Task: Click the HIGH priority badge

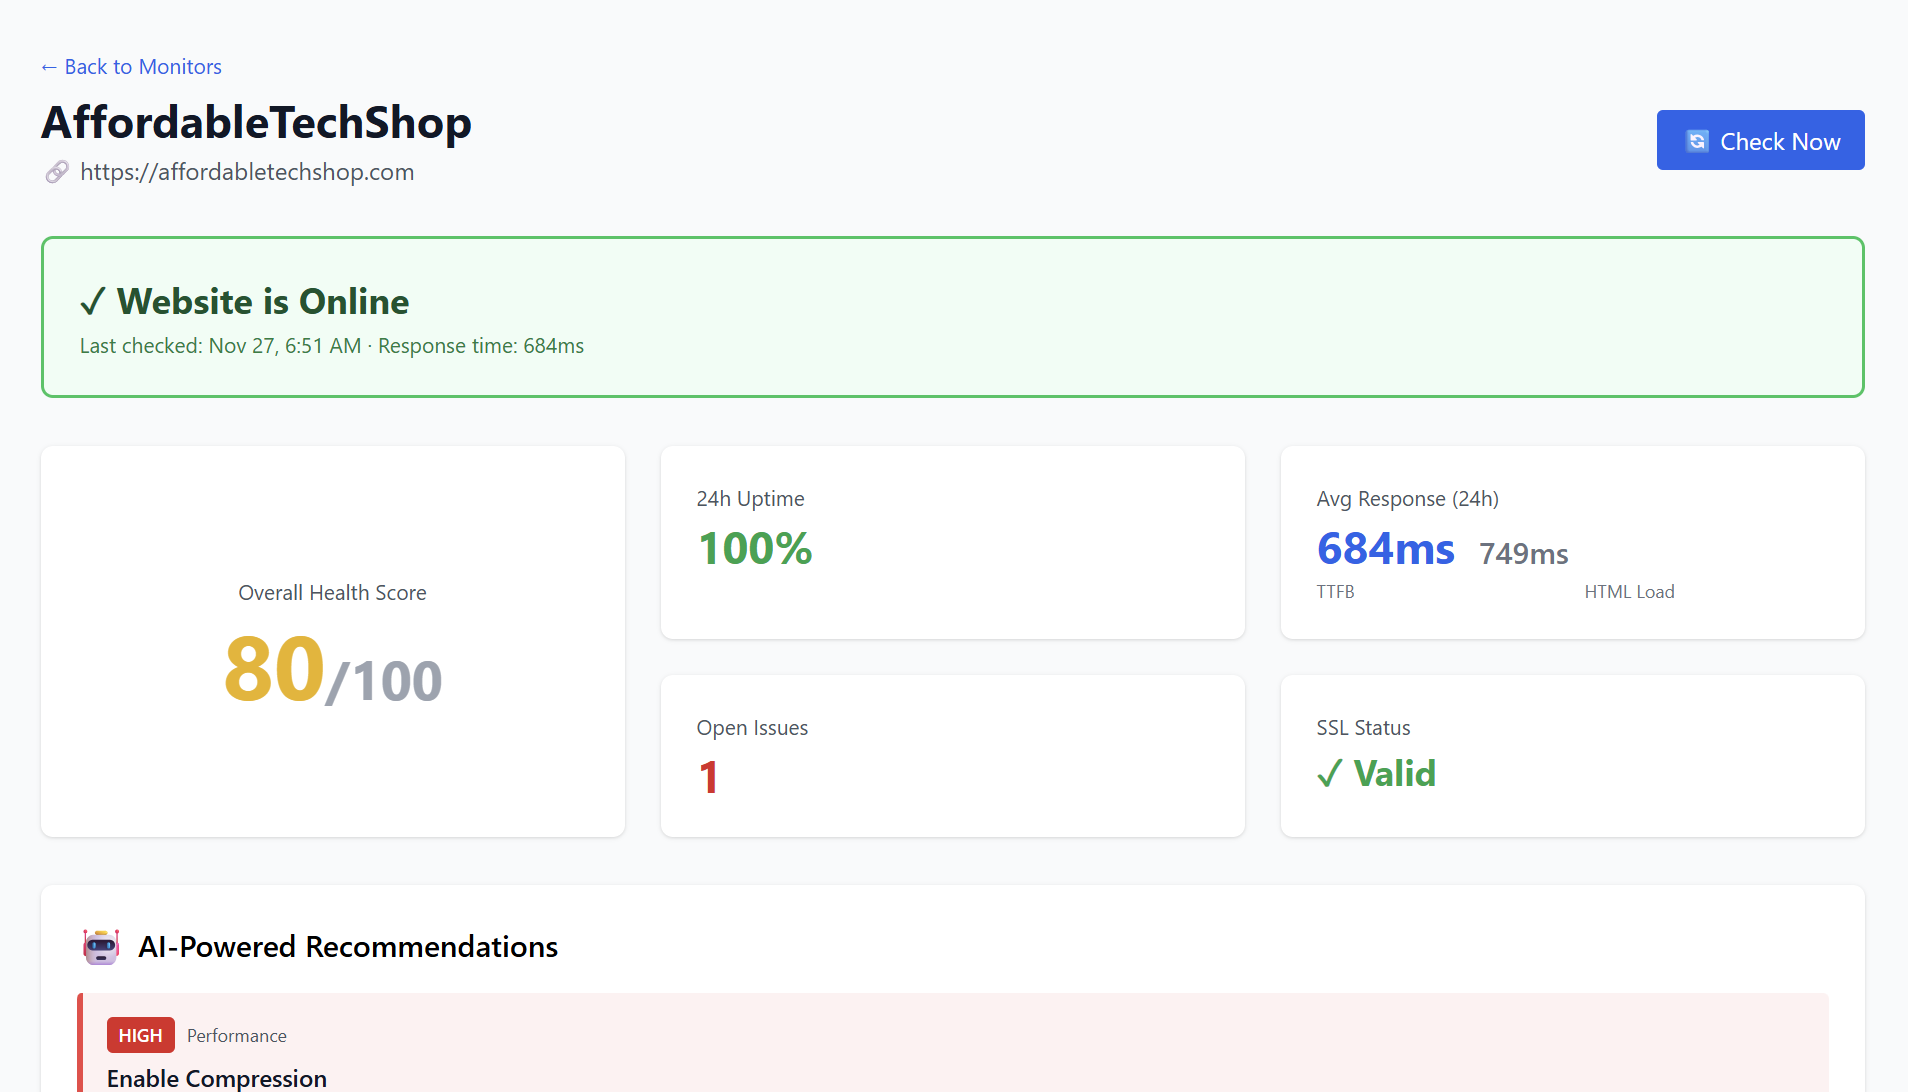Action: pos(140,1035)
